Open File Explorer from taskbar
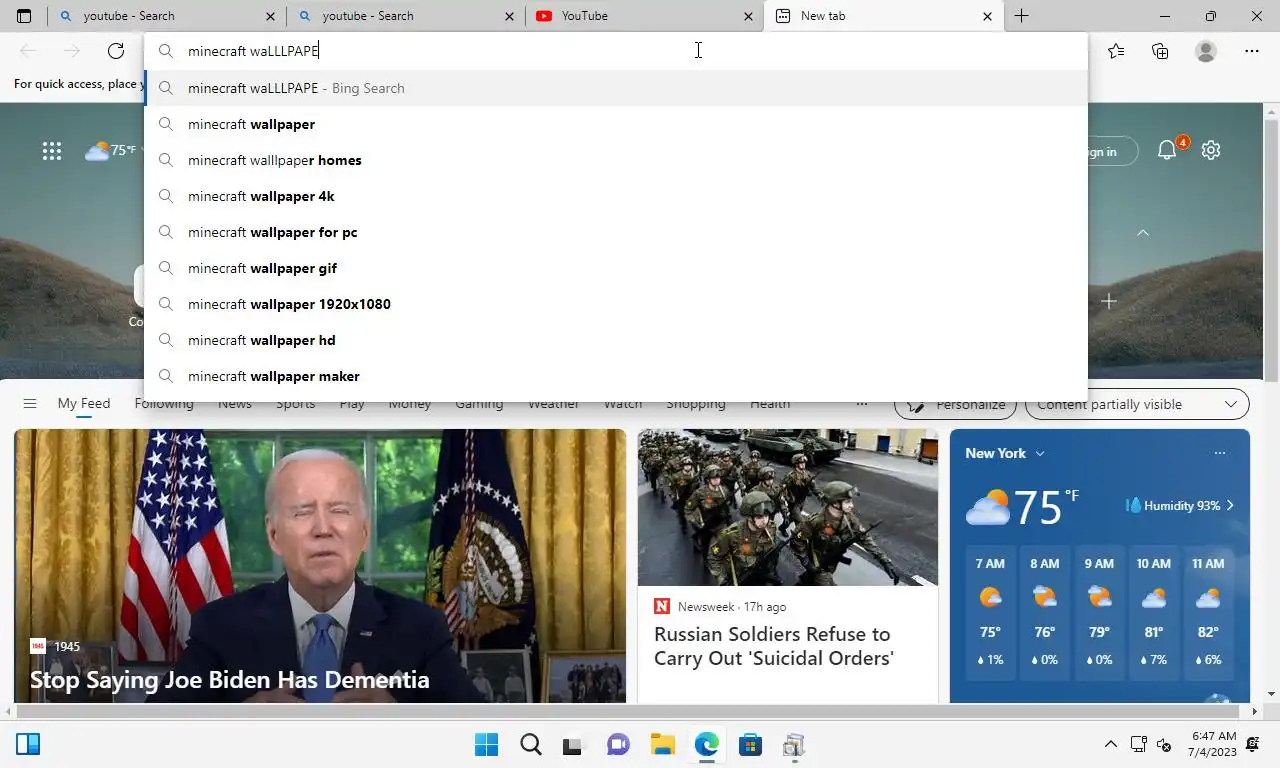The height and width of the screenshot is (768, 1280). click(x=662, y=745)
